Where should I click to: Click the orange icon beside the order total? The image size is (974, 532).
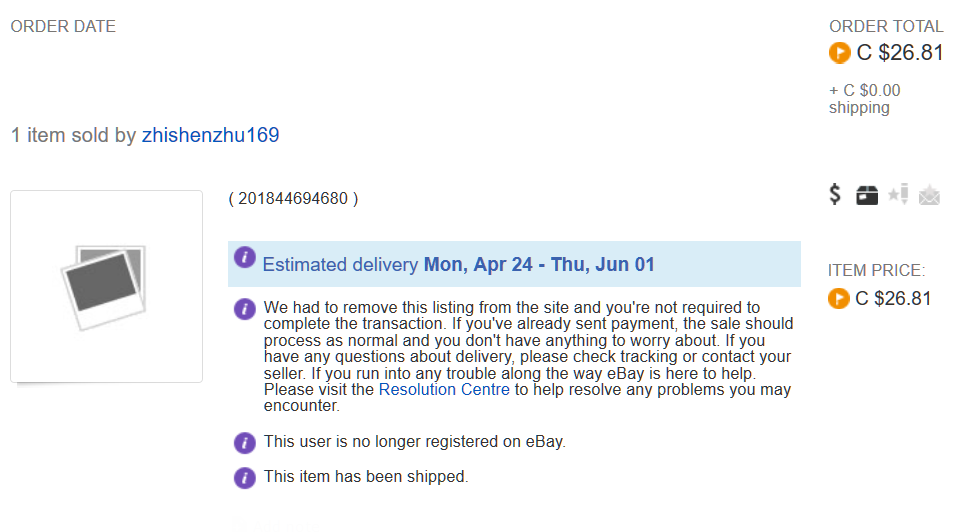pyautogui.click(x=839, y=53)
